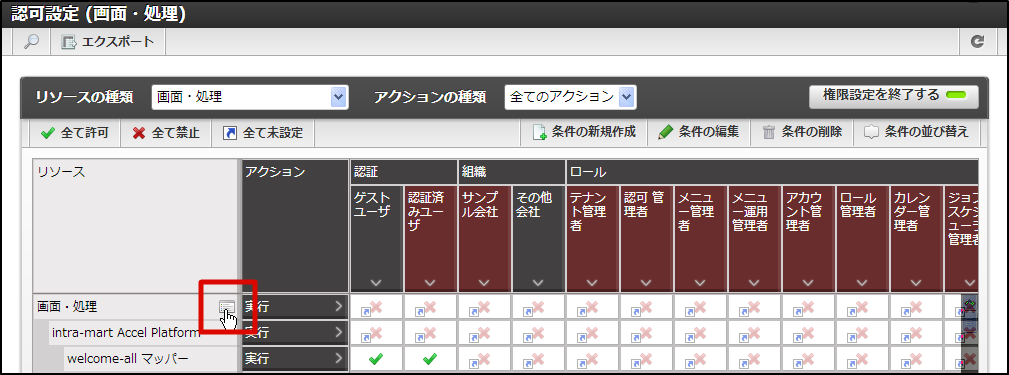The height and width of the screenshot is (375, 1009).
Task: Expand 実行 action arrow in welcome-all マッパー row
Action: (338, 358)
